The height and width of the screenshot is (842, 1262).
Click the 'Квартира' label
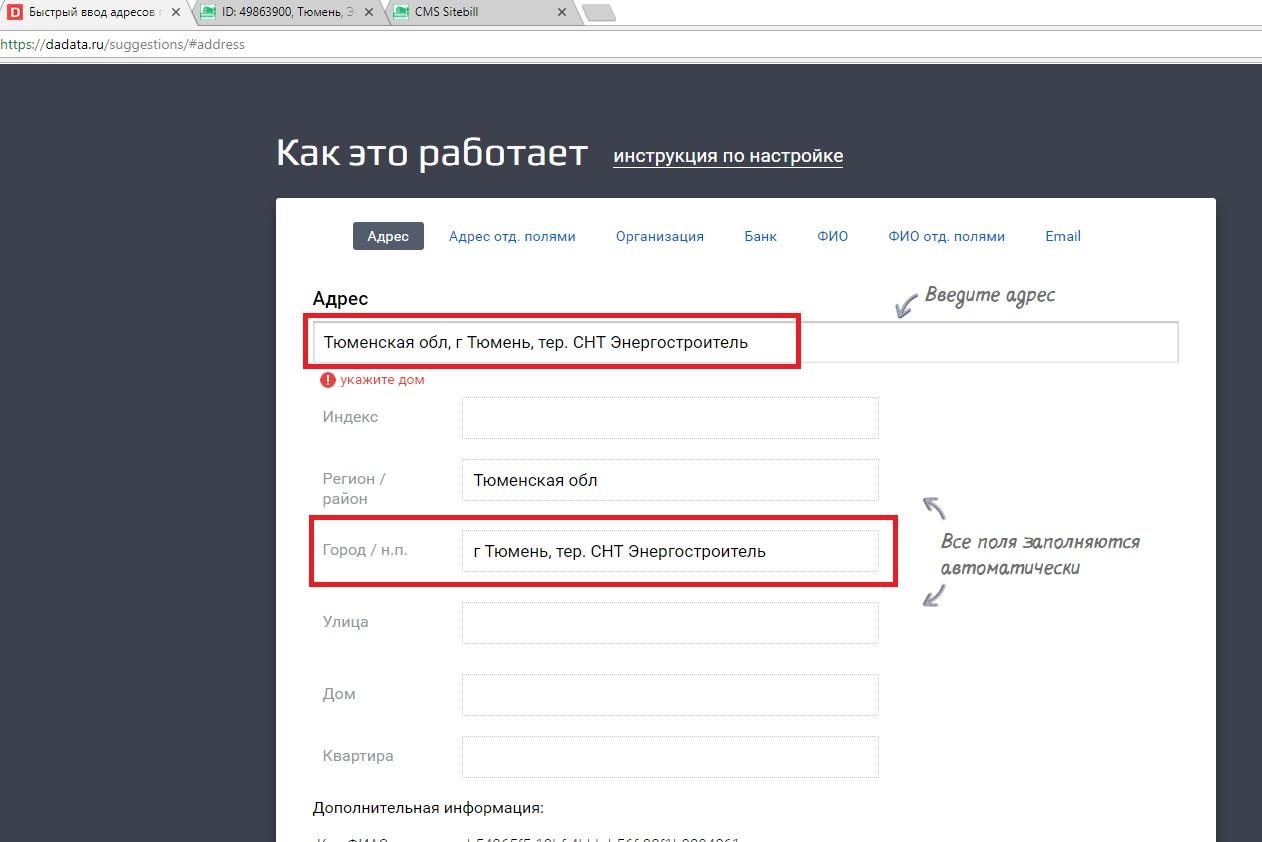358,756
